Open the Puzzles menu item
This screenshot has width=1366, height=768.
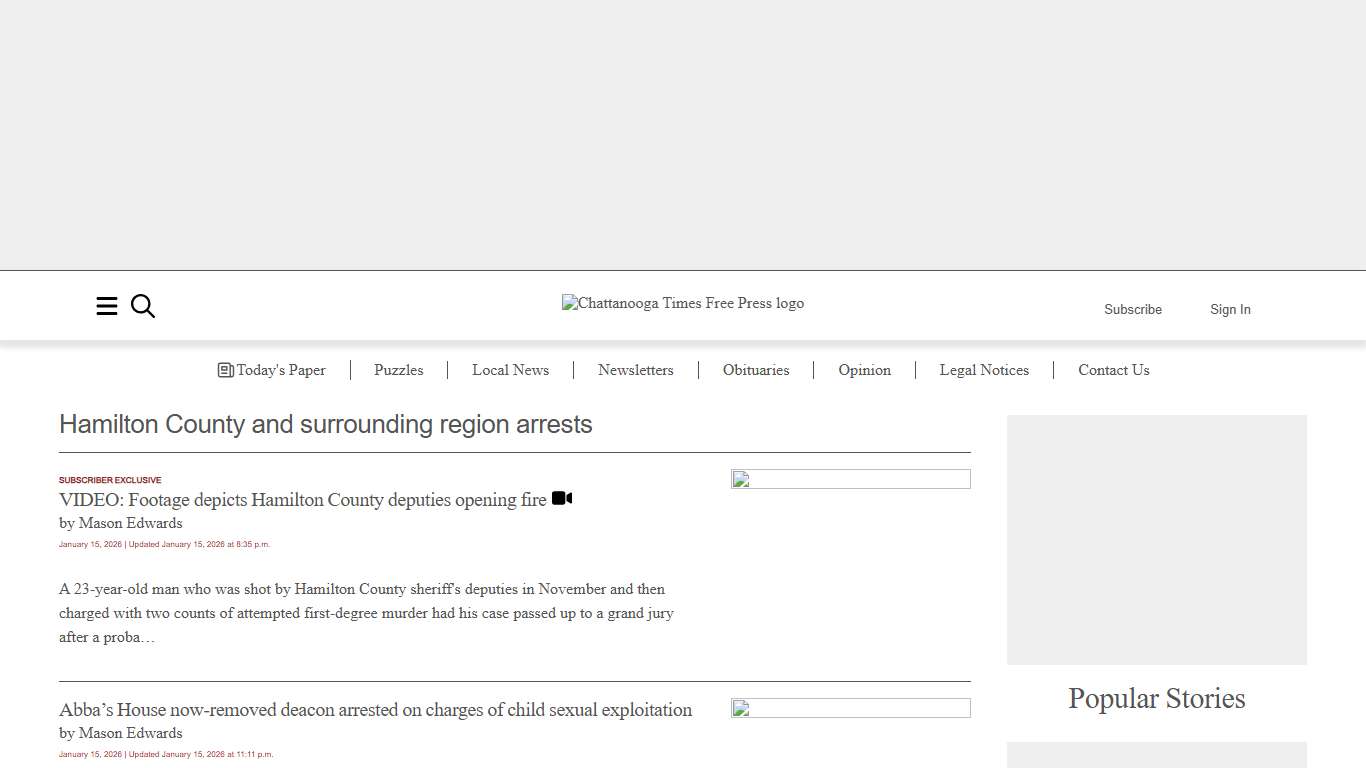coord(398,370)
